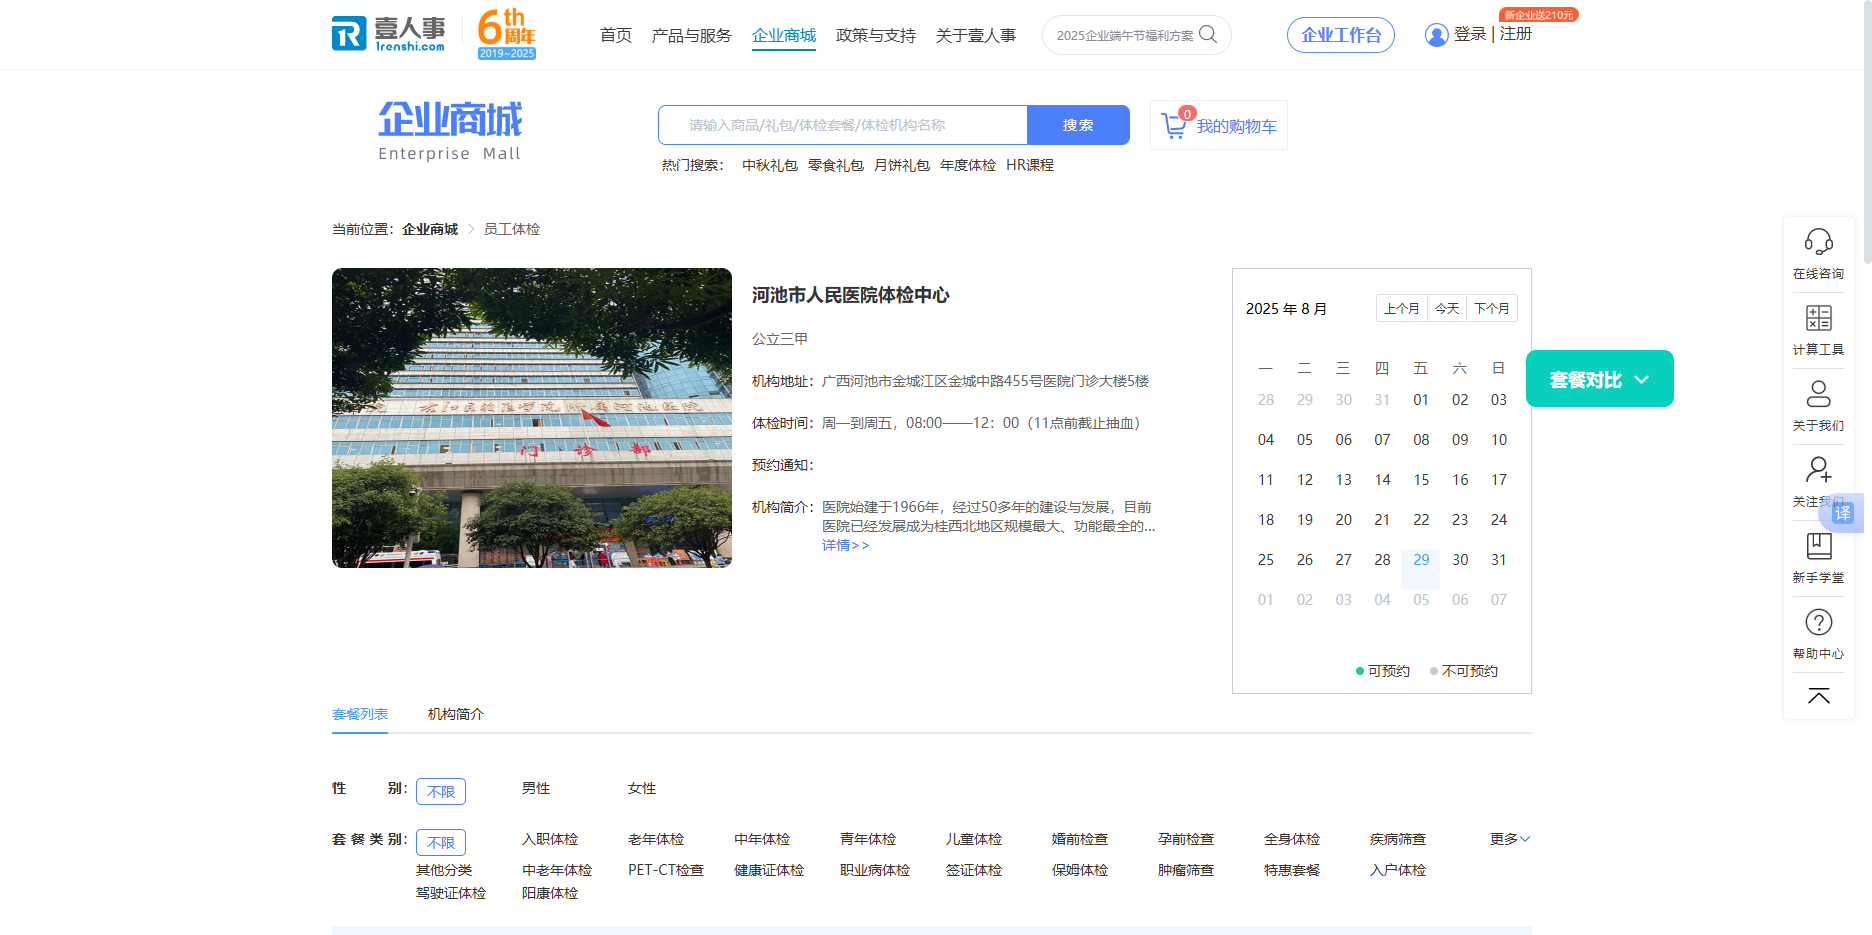Go to 下个月 in the calendar
Screen dimensions: 1872x935
coord(1492,308)
